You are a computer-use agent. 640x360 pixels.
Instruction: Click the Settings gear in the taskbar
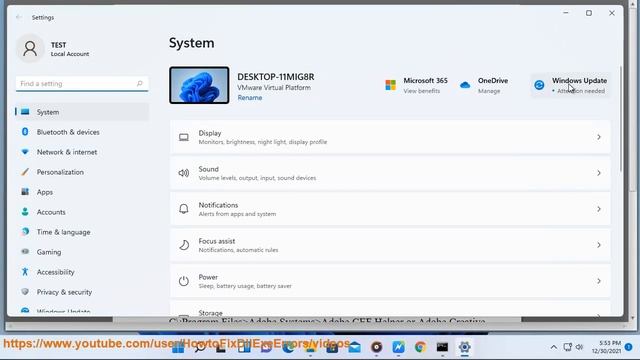pyautogui.click(x=464, y=347)
